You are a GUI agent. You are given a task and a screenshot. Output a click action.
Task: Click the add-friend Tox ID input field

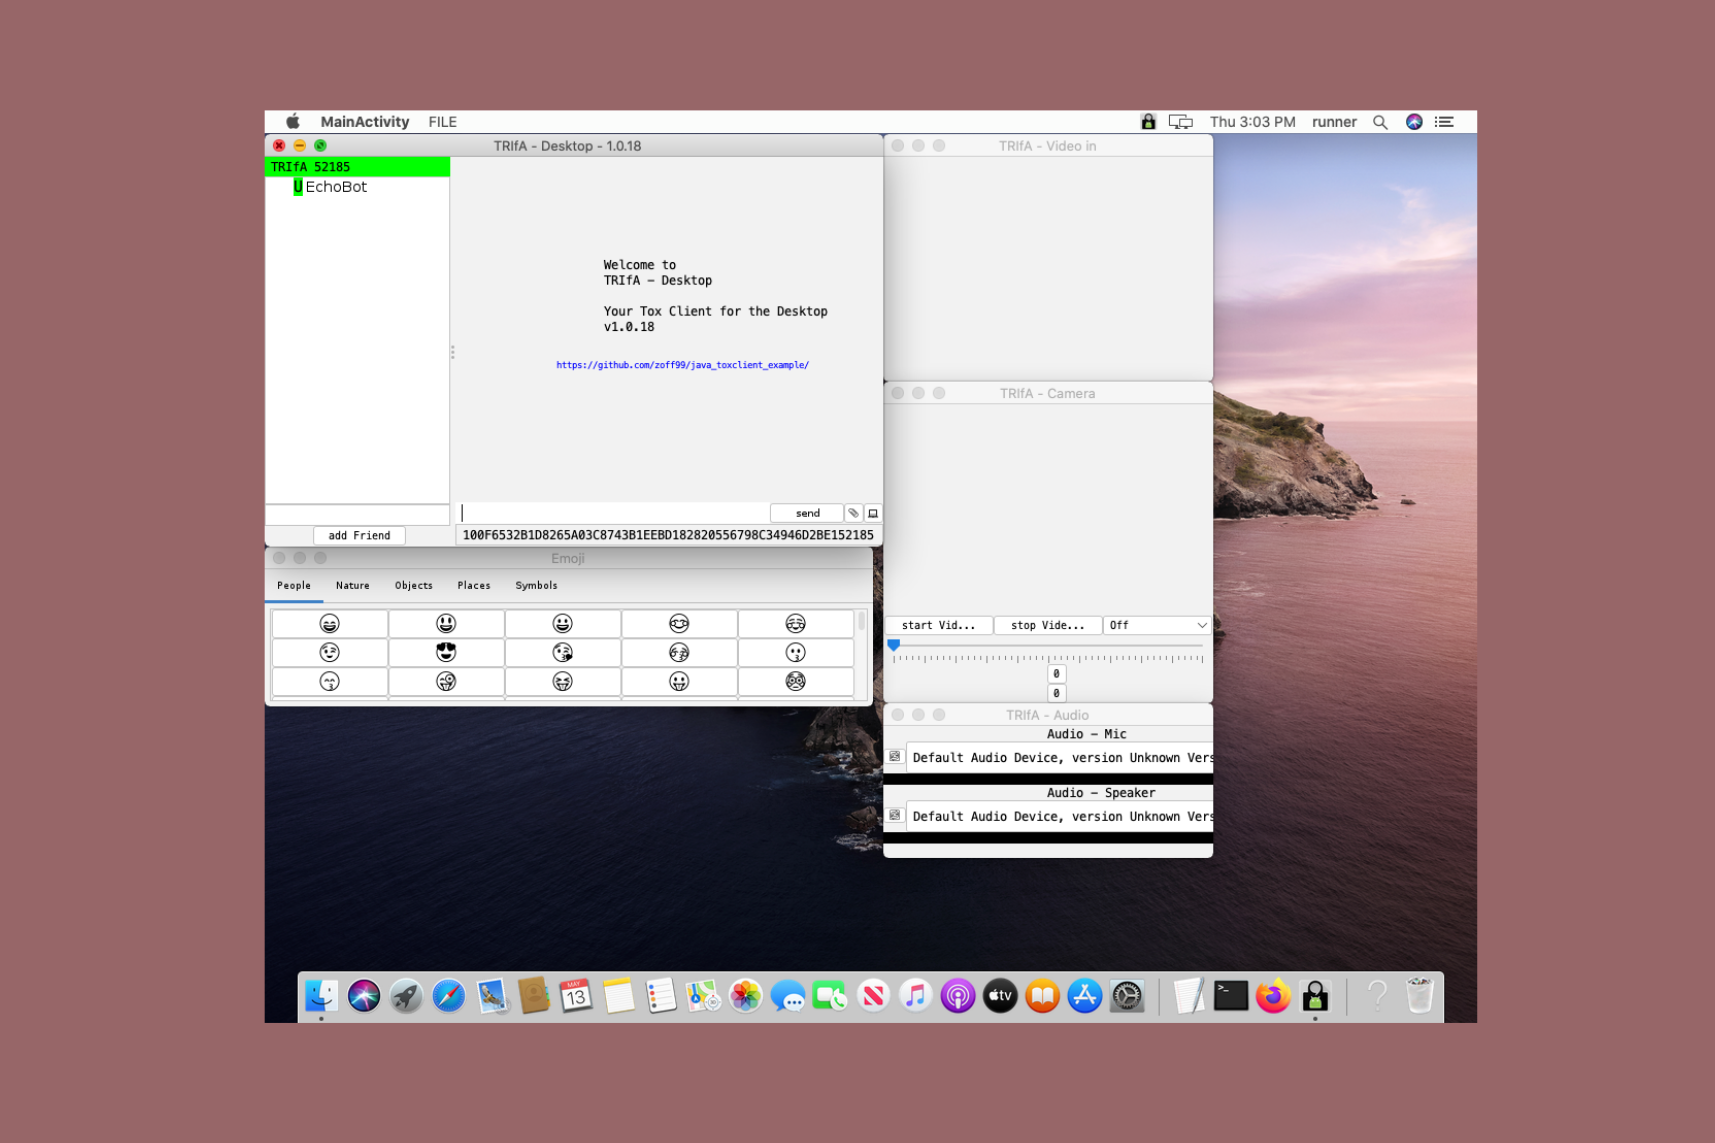click(x=357, y=514)
